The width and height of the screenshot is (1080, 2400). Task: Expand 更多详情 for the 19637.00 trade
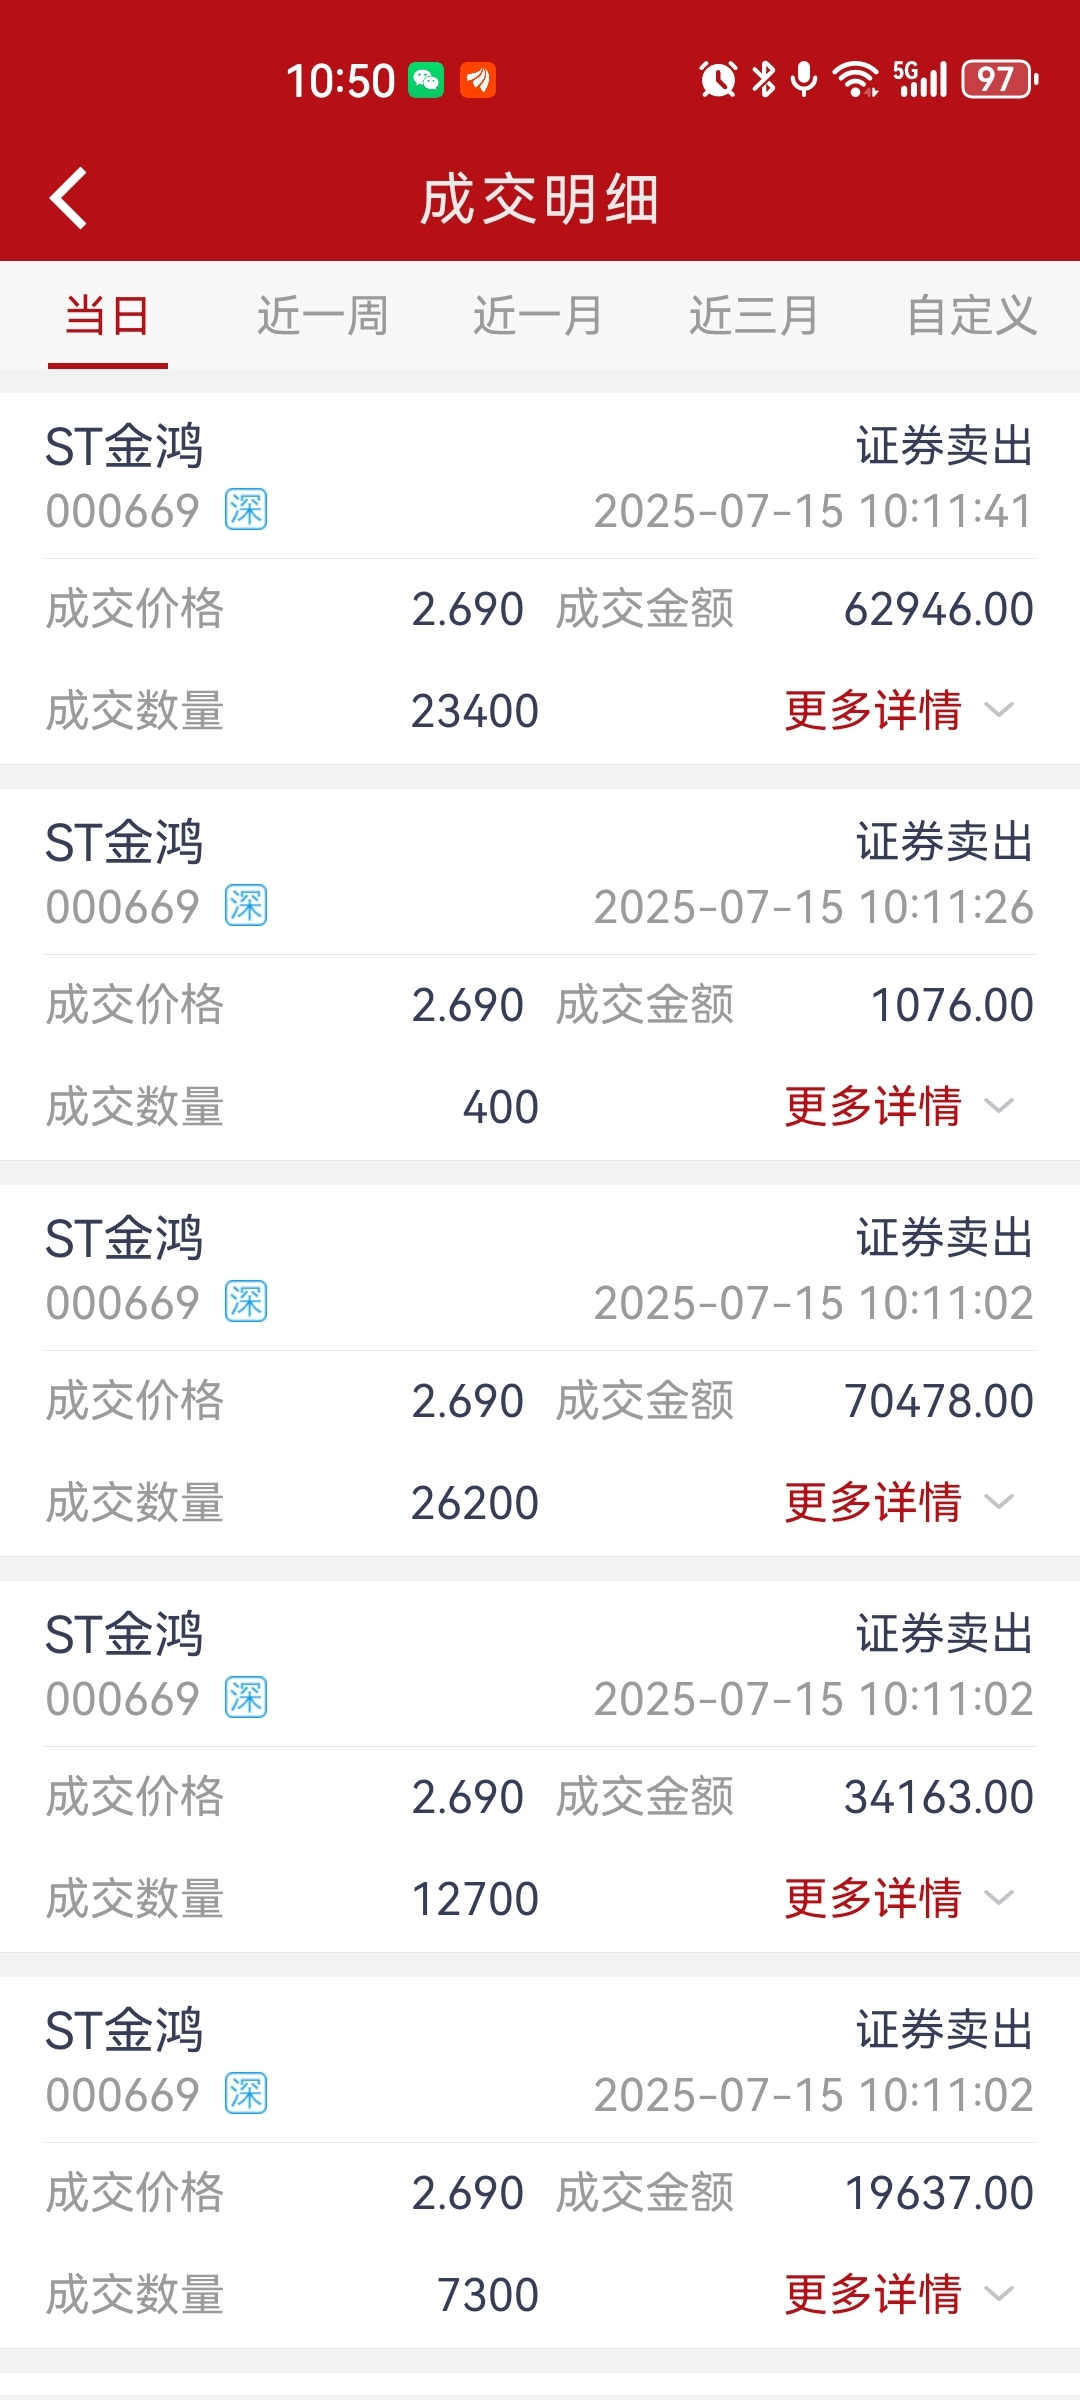pos(899,2294)
